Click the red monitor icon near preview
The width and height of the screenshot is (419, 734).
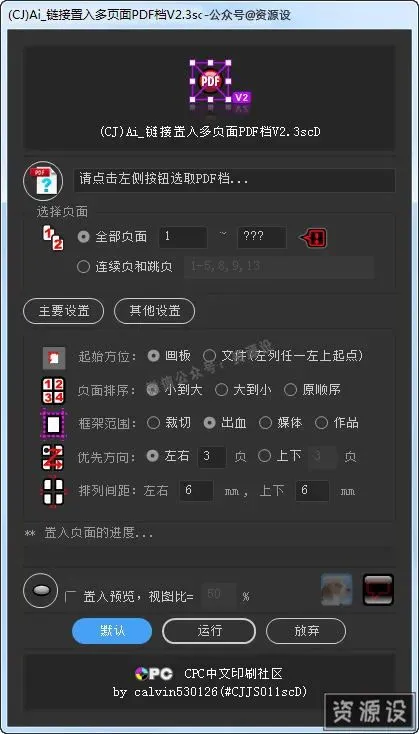tap(378, 589)
